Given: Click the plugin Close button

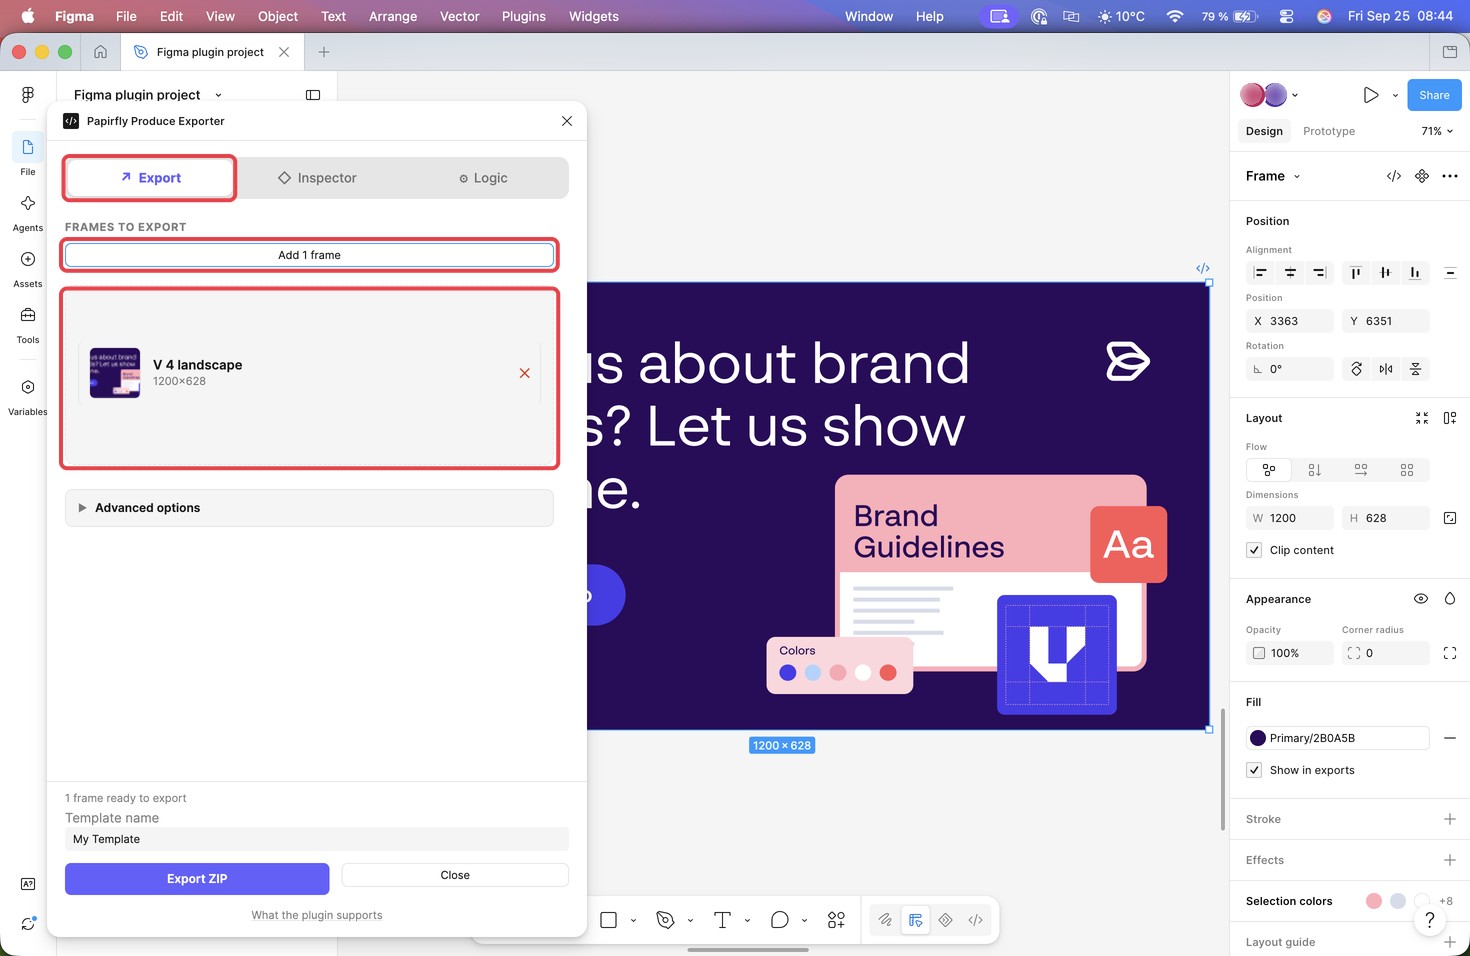Looking at the screenshot, I should (x=455, y=875).
